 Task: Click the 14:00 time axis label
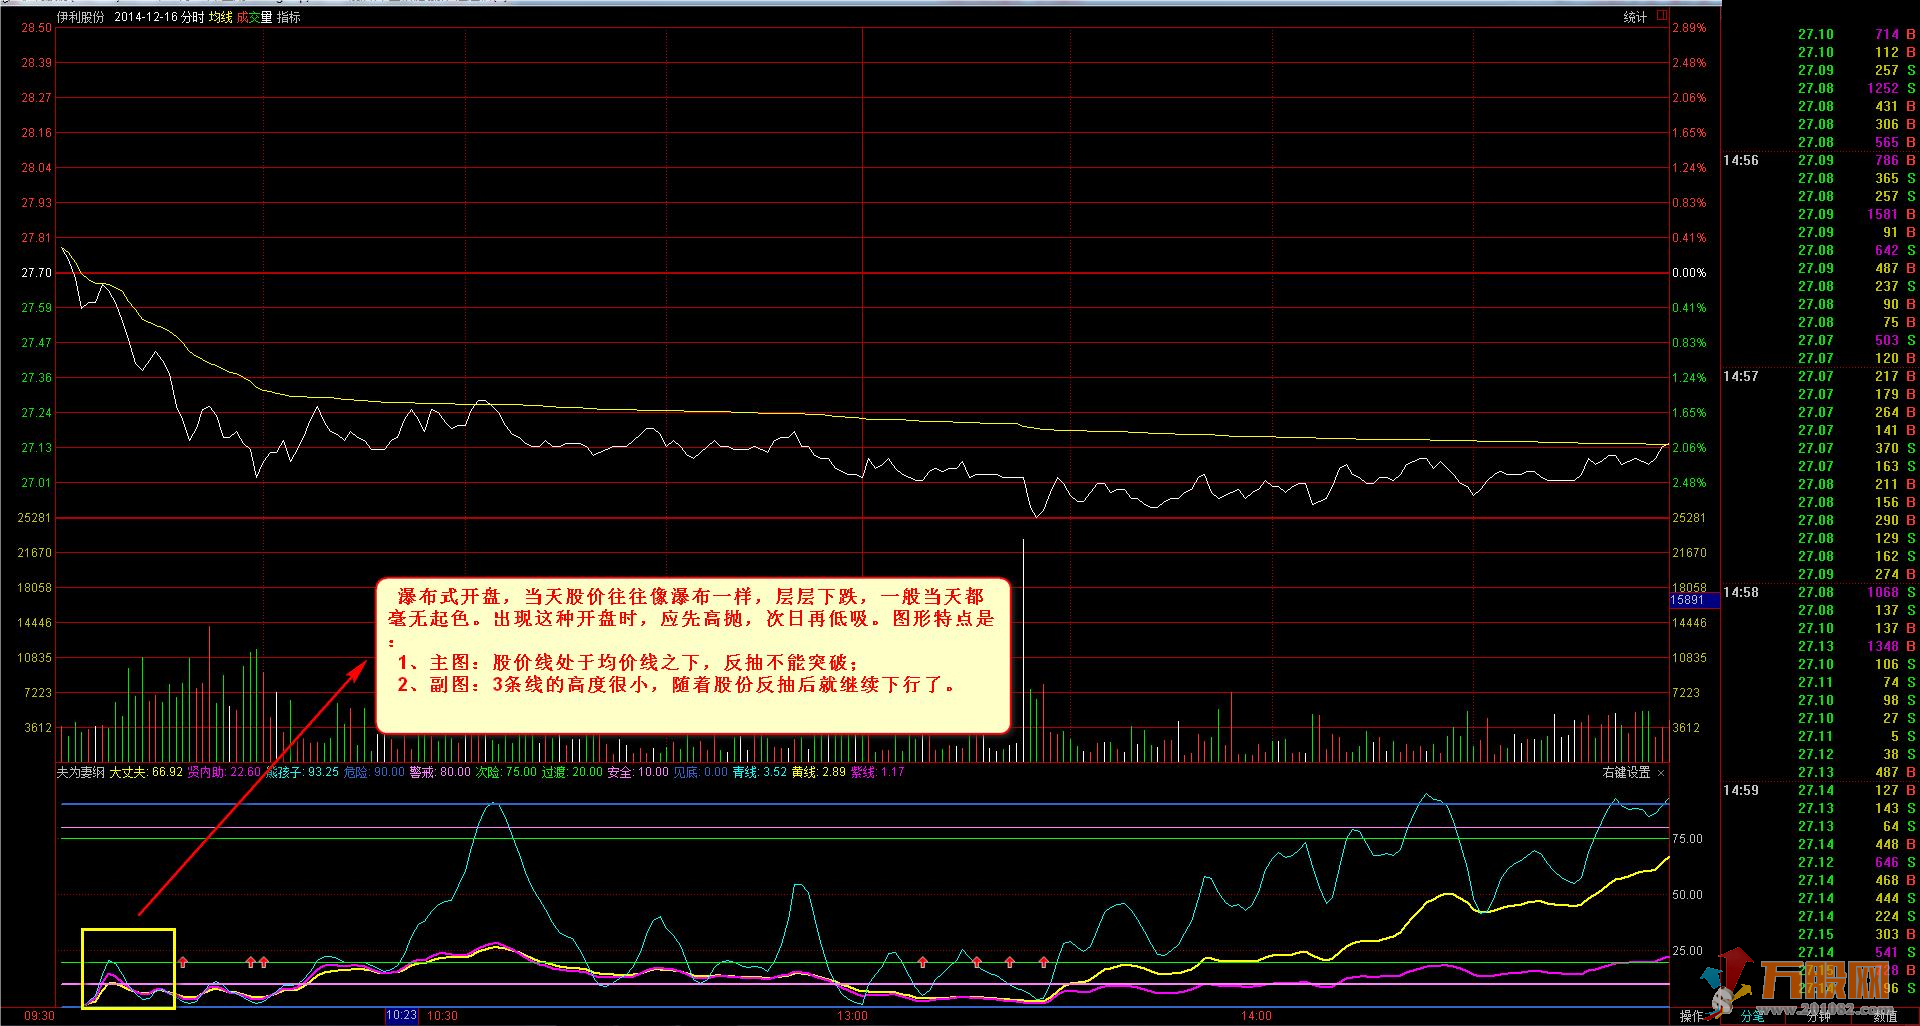coord(1257,1015)
